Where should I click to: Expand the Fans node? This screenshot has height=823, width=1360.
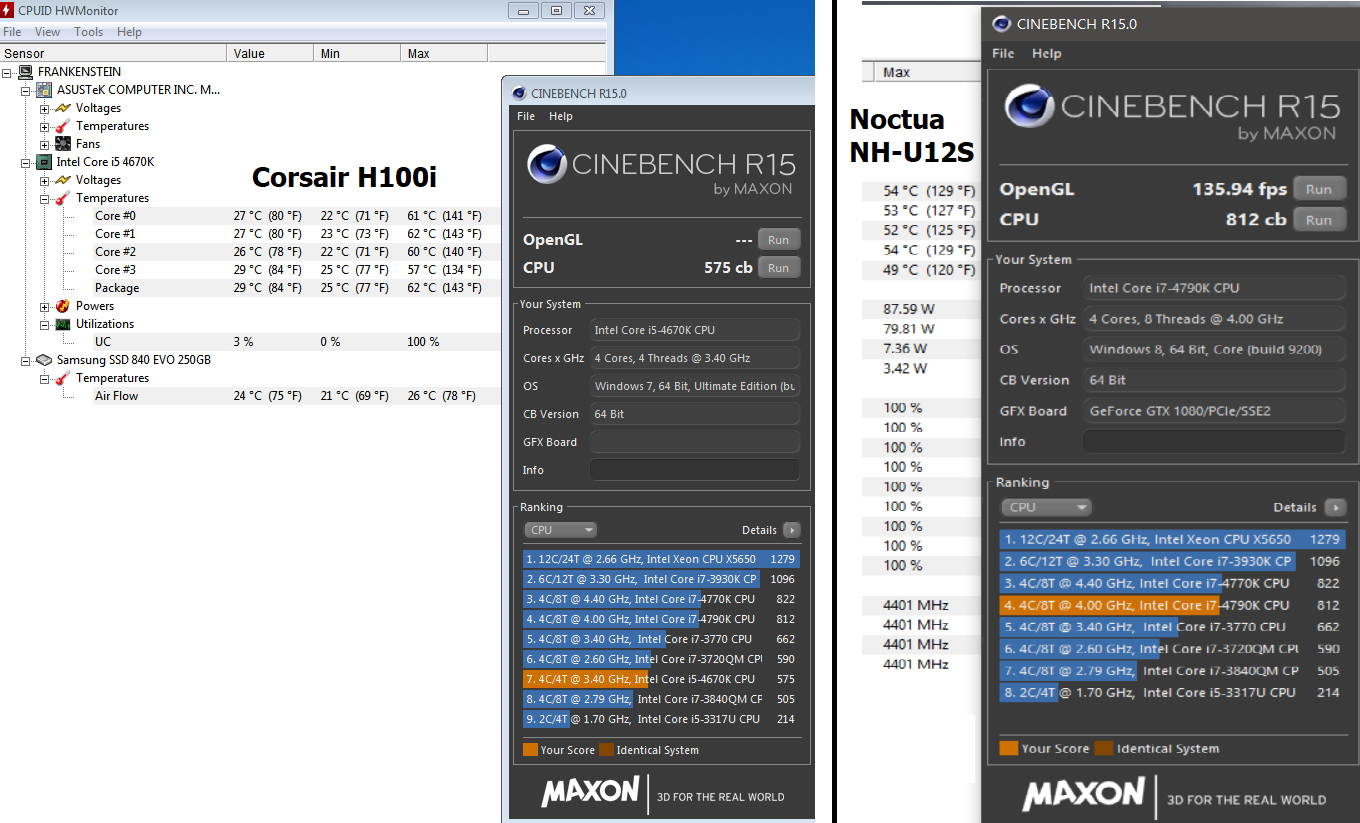tap(44, 144)
